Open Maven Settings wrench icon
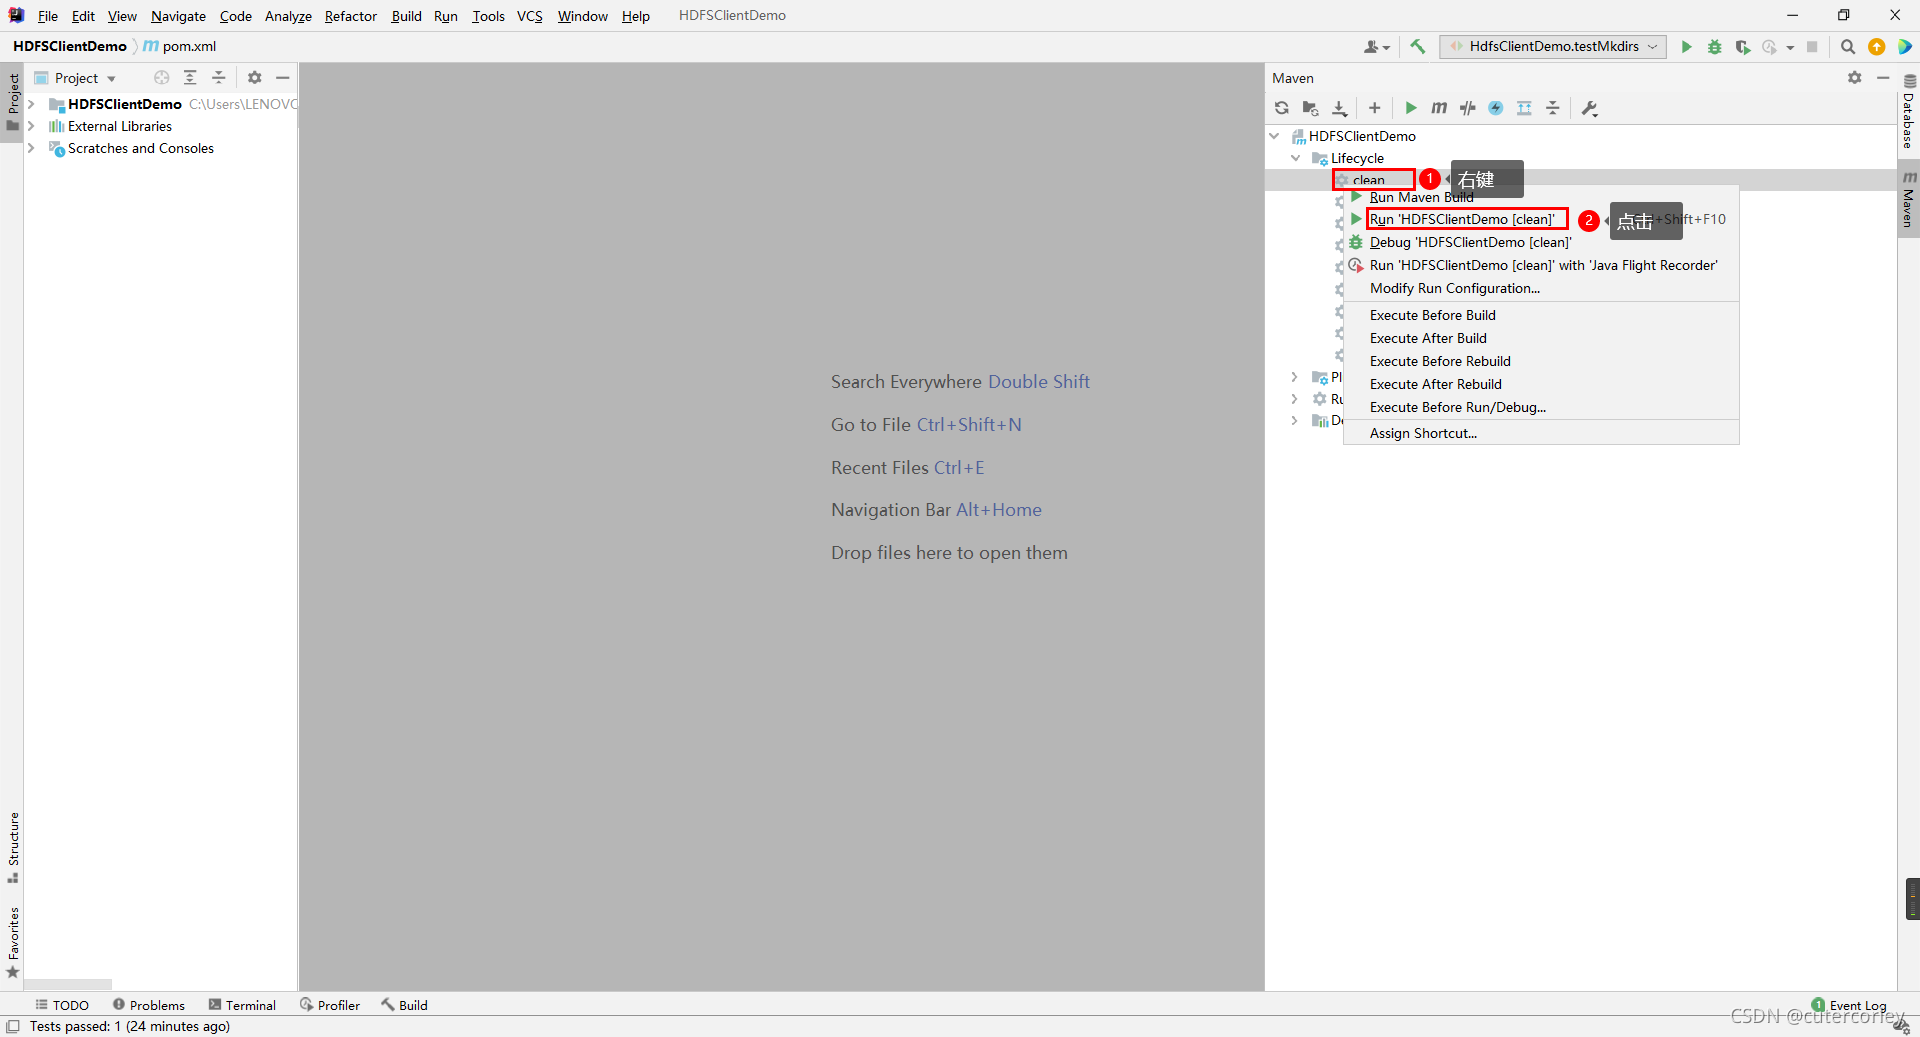 coord(1590,108)
